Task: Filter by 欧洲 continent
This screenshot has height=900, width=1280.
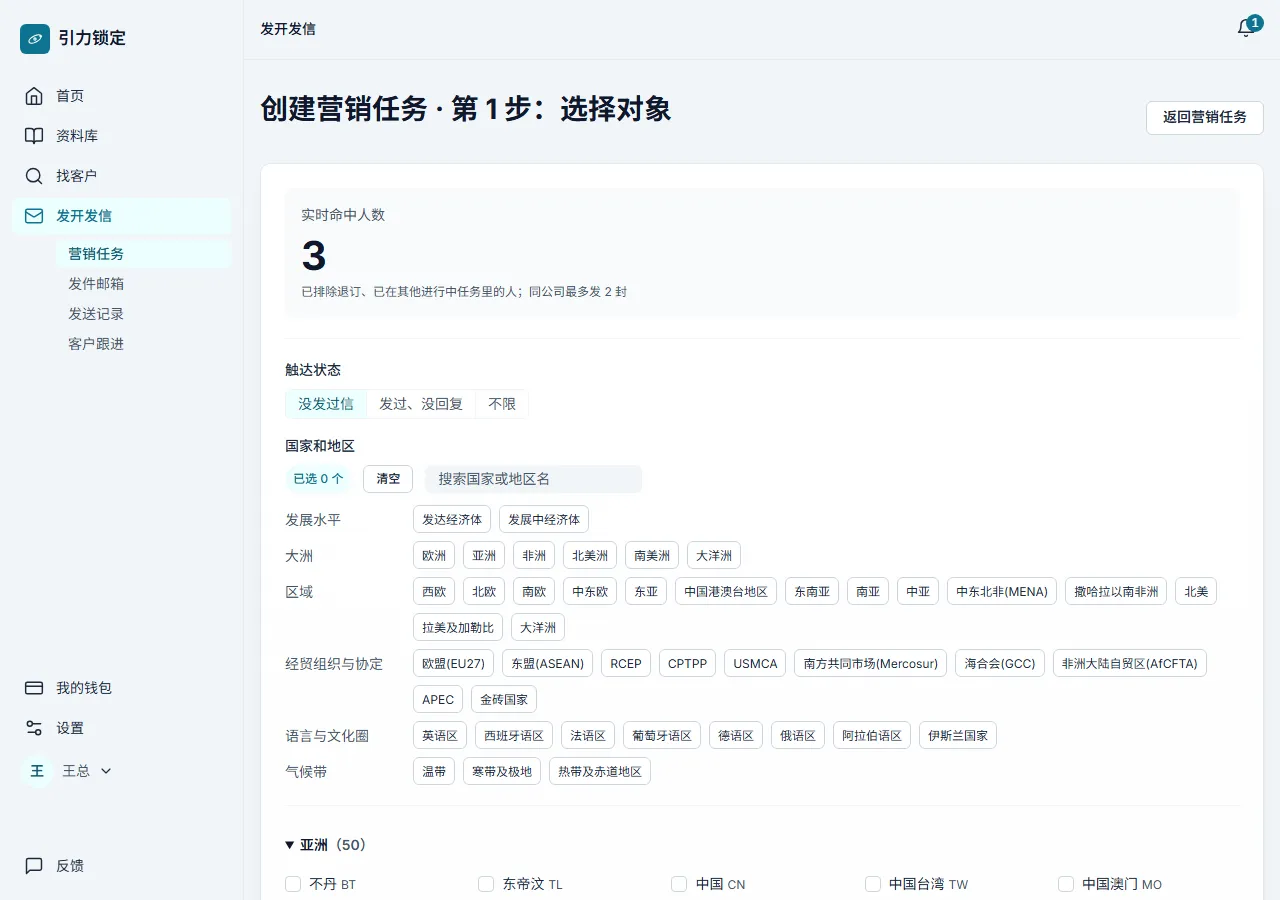Action: tap(434, 556)
